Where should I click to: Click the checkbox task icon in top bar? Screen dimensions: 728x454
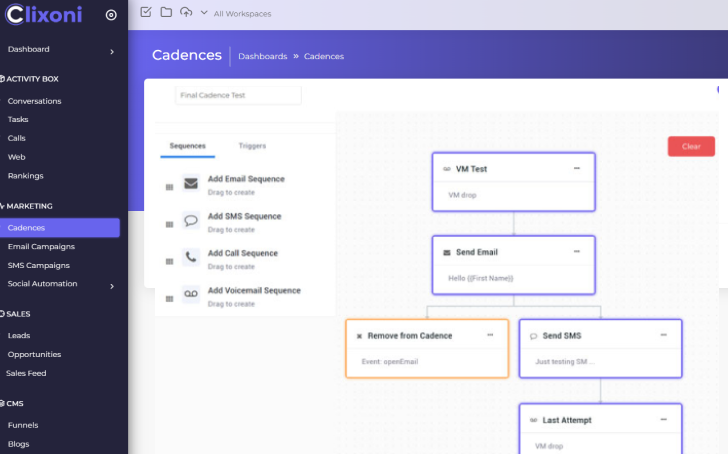click(146, 13)
